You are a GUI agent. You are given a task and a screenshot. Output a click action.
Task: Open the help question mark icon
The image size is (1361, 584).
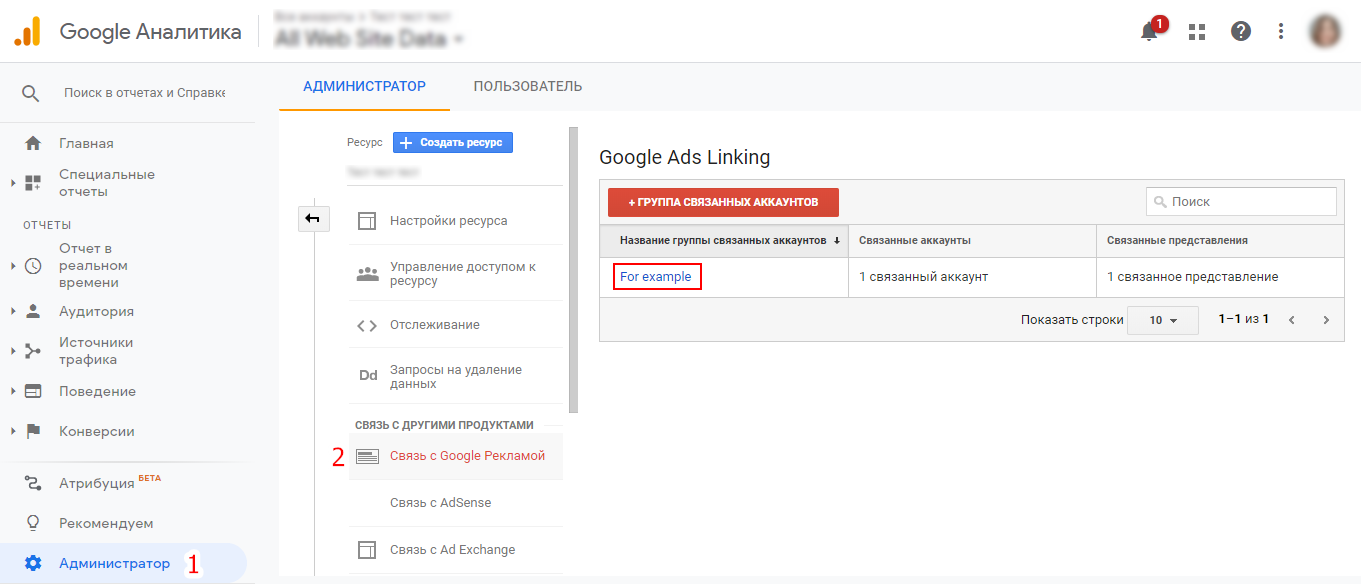click(x=1241, y=31)
